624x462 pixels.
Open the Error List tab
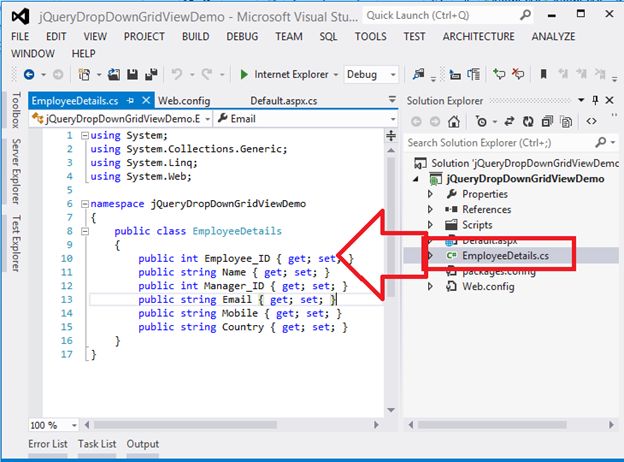[x=48, y=444]
